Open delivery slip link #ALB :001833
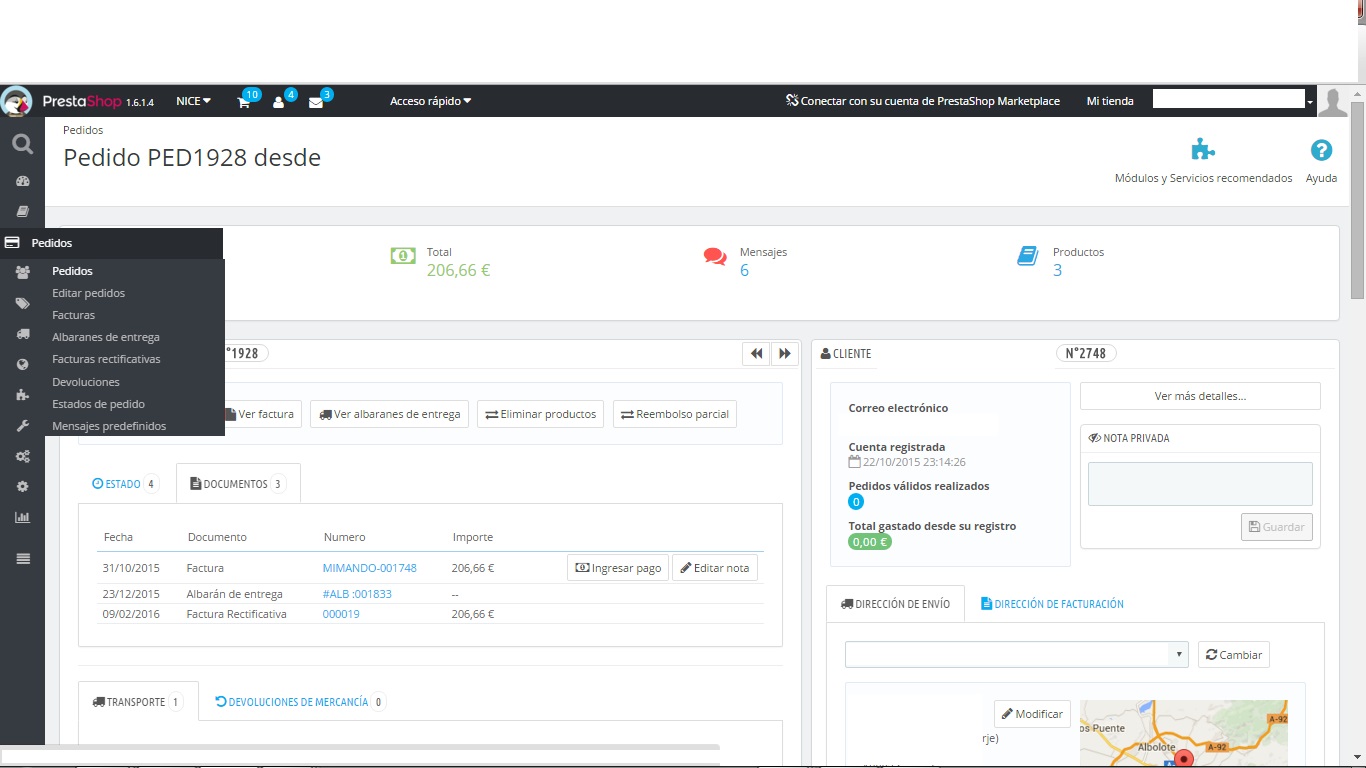The image size is (1366, 768). point(357,594)
